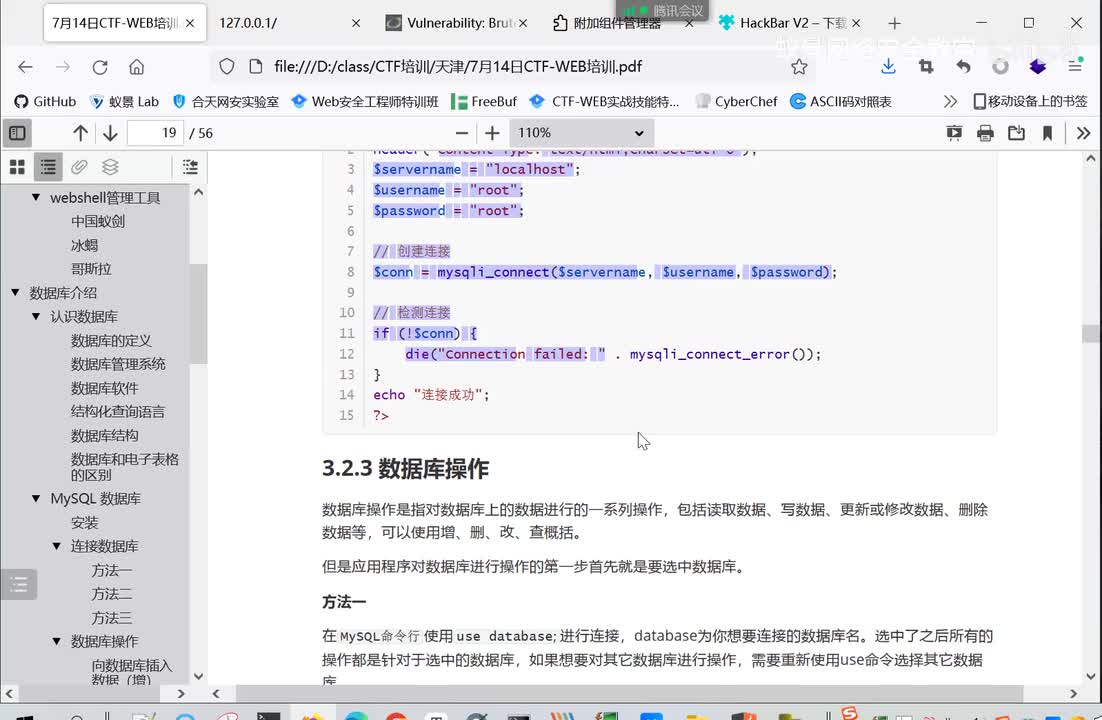Switch to presentation mode

[954, 133]
